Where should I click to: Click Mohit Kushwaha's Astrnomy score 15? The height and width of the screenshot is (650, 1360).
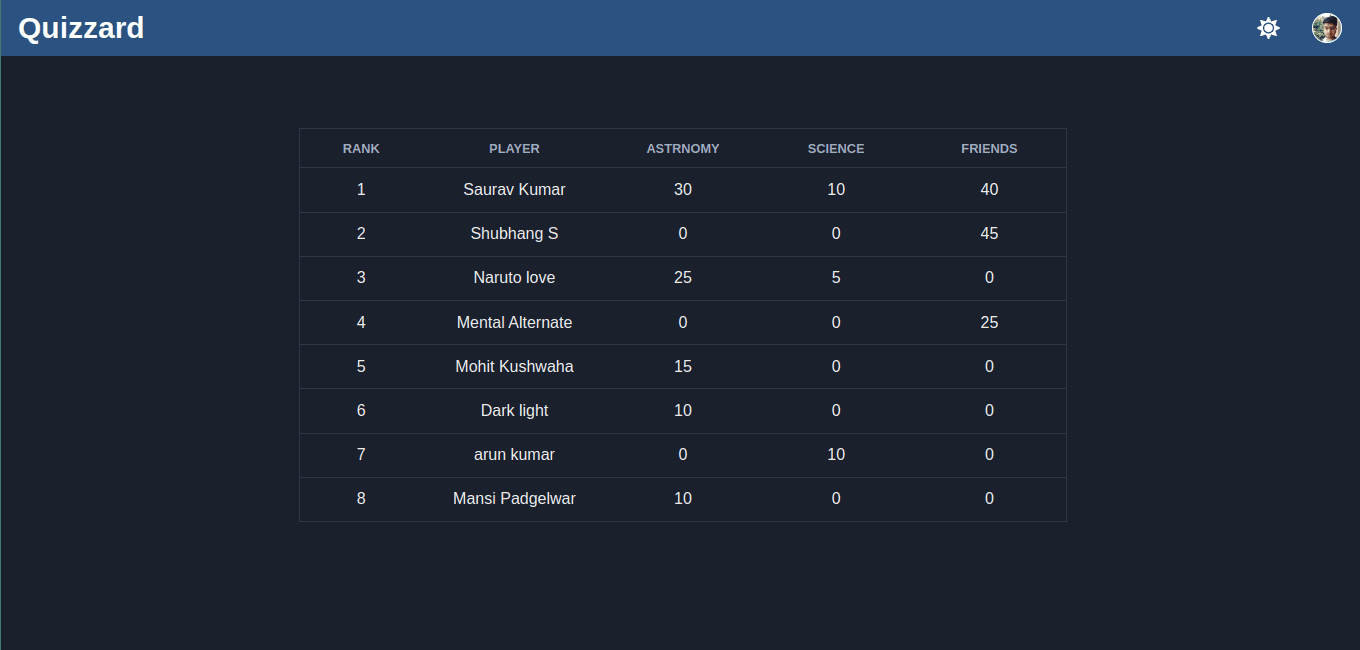(x=683, y=366)
